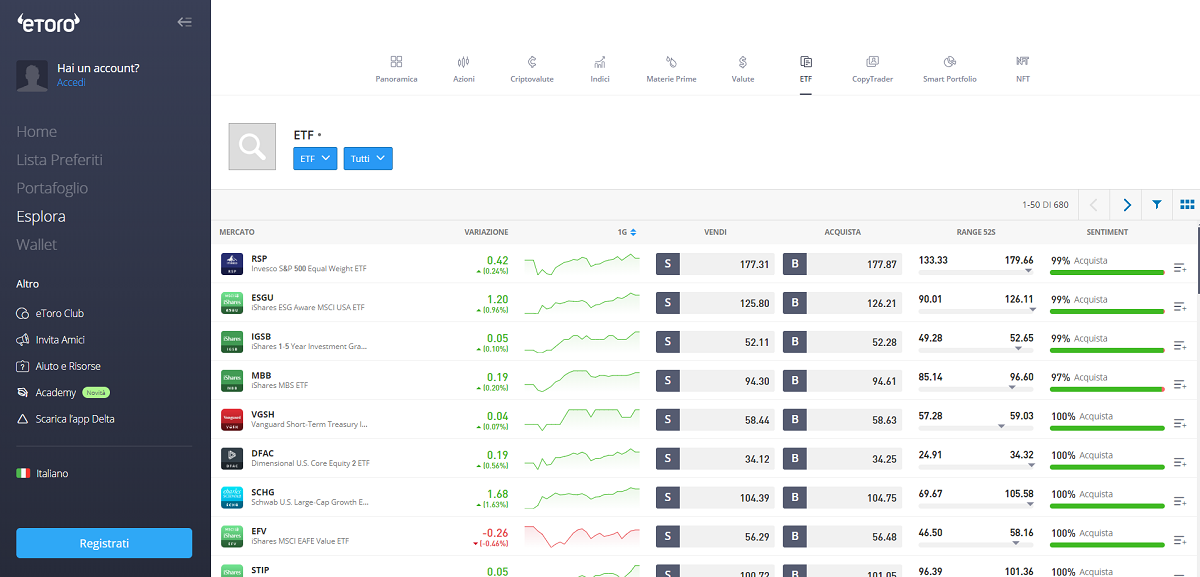Select the ETF tab

coord(806,69)
